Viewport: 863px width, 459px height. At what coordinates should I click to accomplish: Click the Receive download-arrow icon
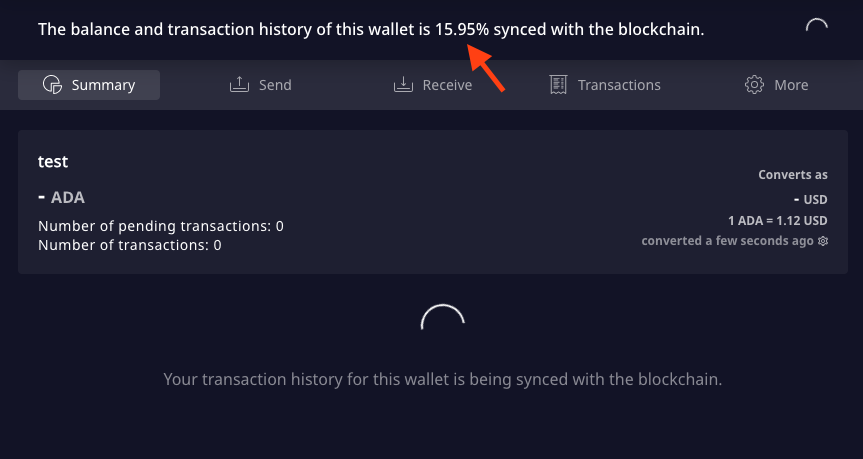[403, 85]
